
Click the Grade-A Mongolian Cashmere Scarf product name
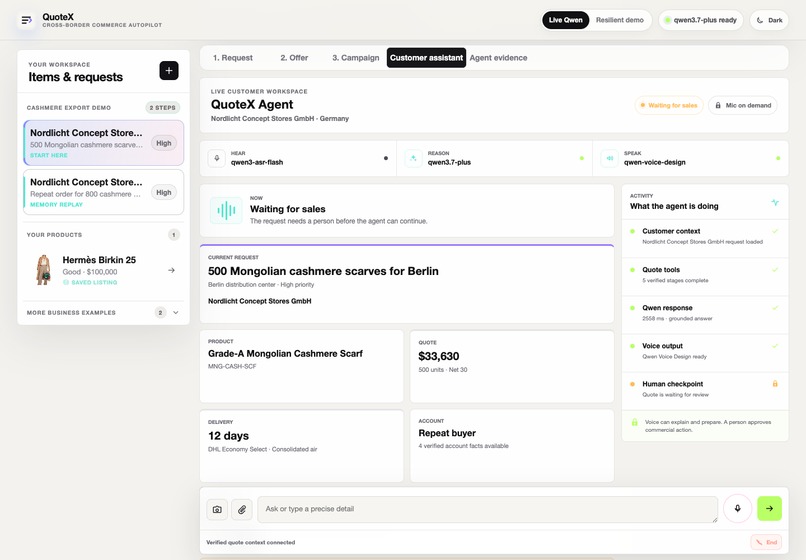pos(285,353)
